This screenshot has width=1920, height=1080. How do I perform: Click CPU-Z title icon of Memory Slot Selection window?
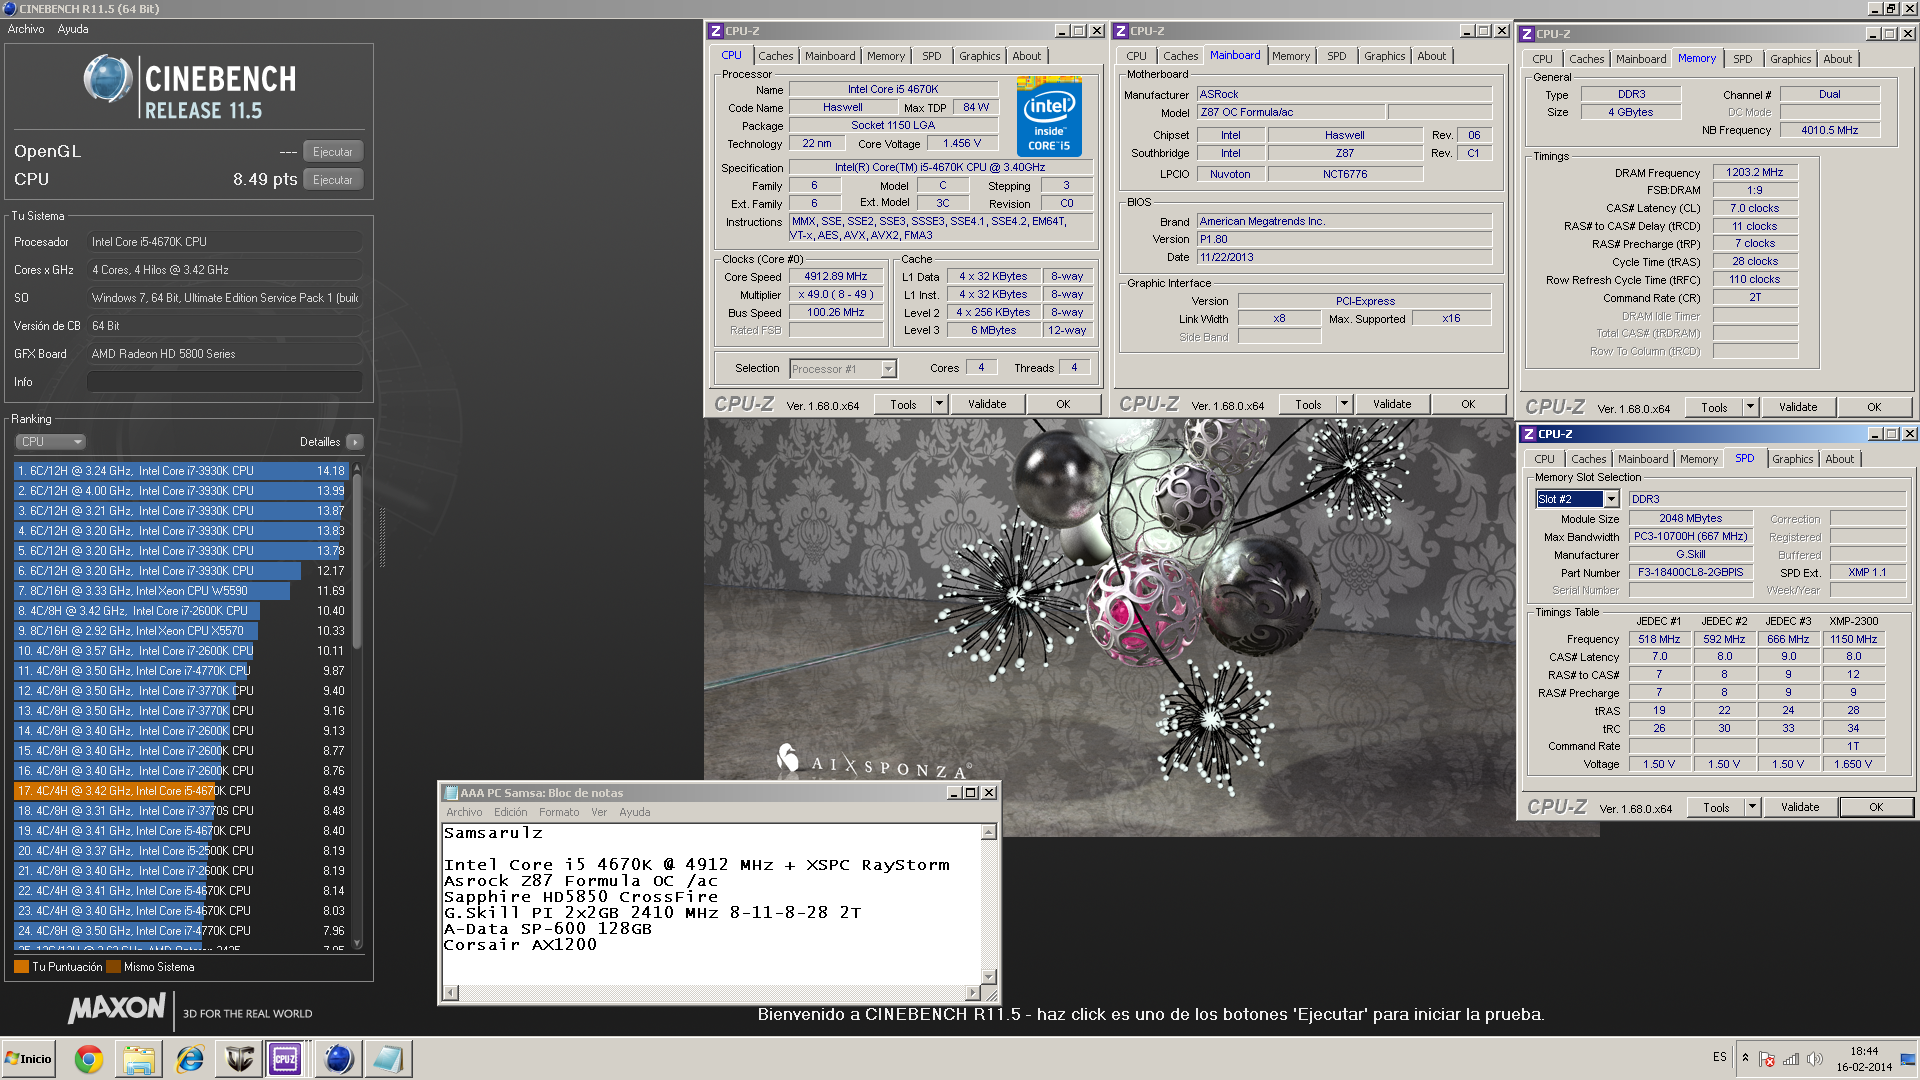tap(1528, 434)
